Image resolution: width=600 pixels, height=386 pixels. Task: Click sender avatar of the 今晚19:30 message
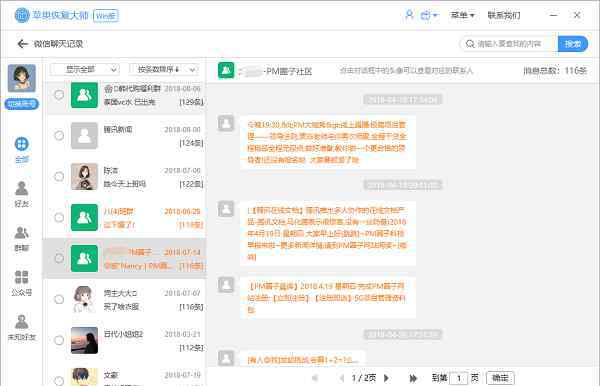(x=226, y=123)
